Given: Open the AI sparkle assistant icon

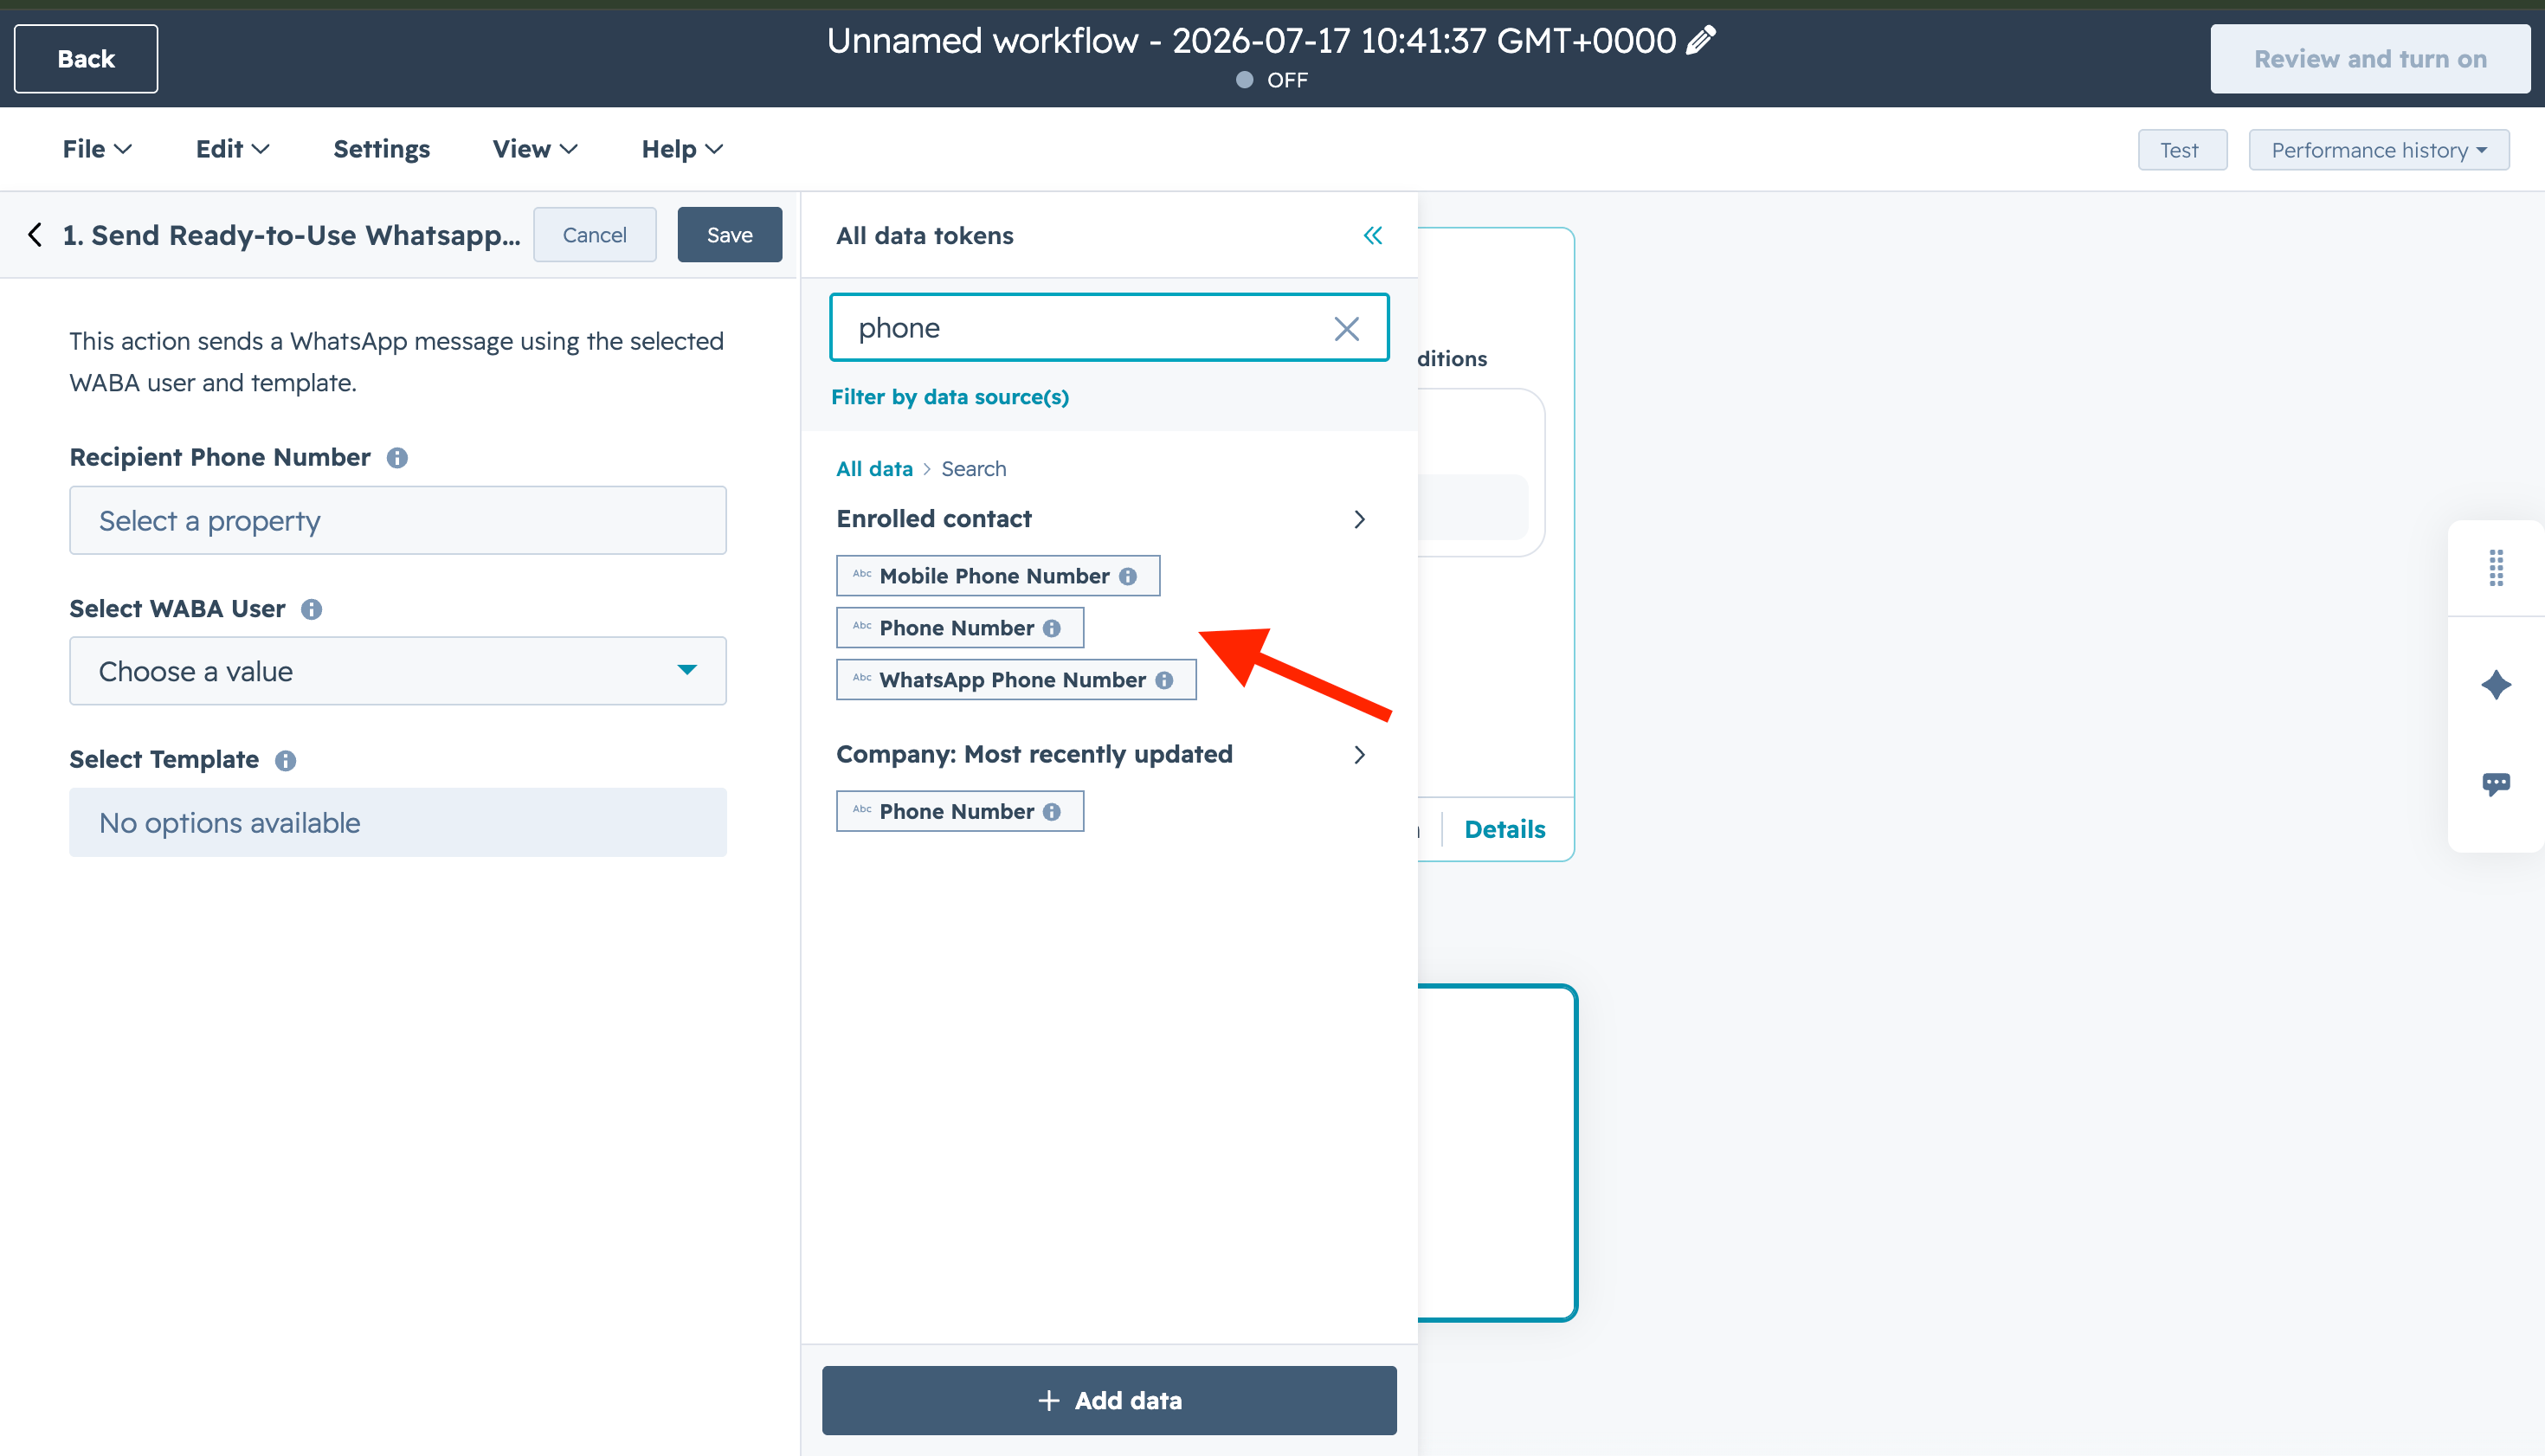Looking at the screenshot, I should point(2496,685).
